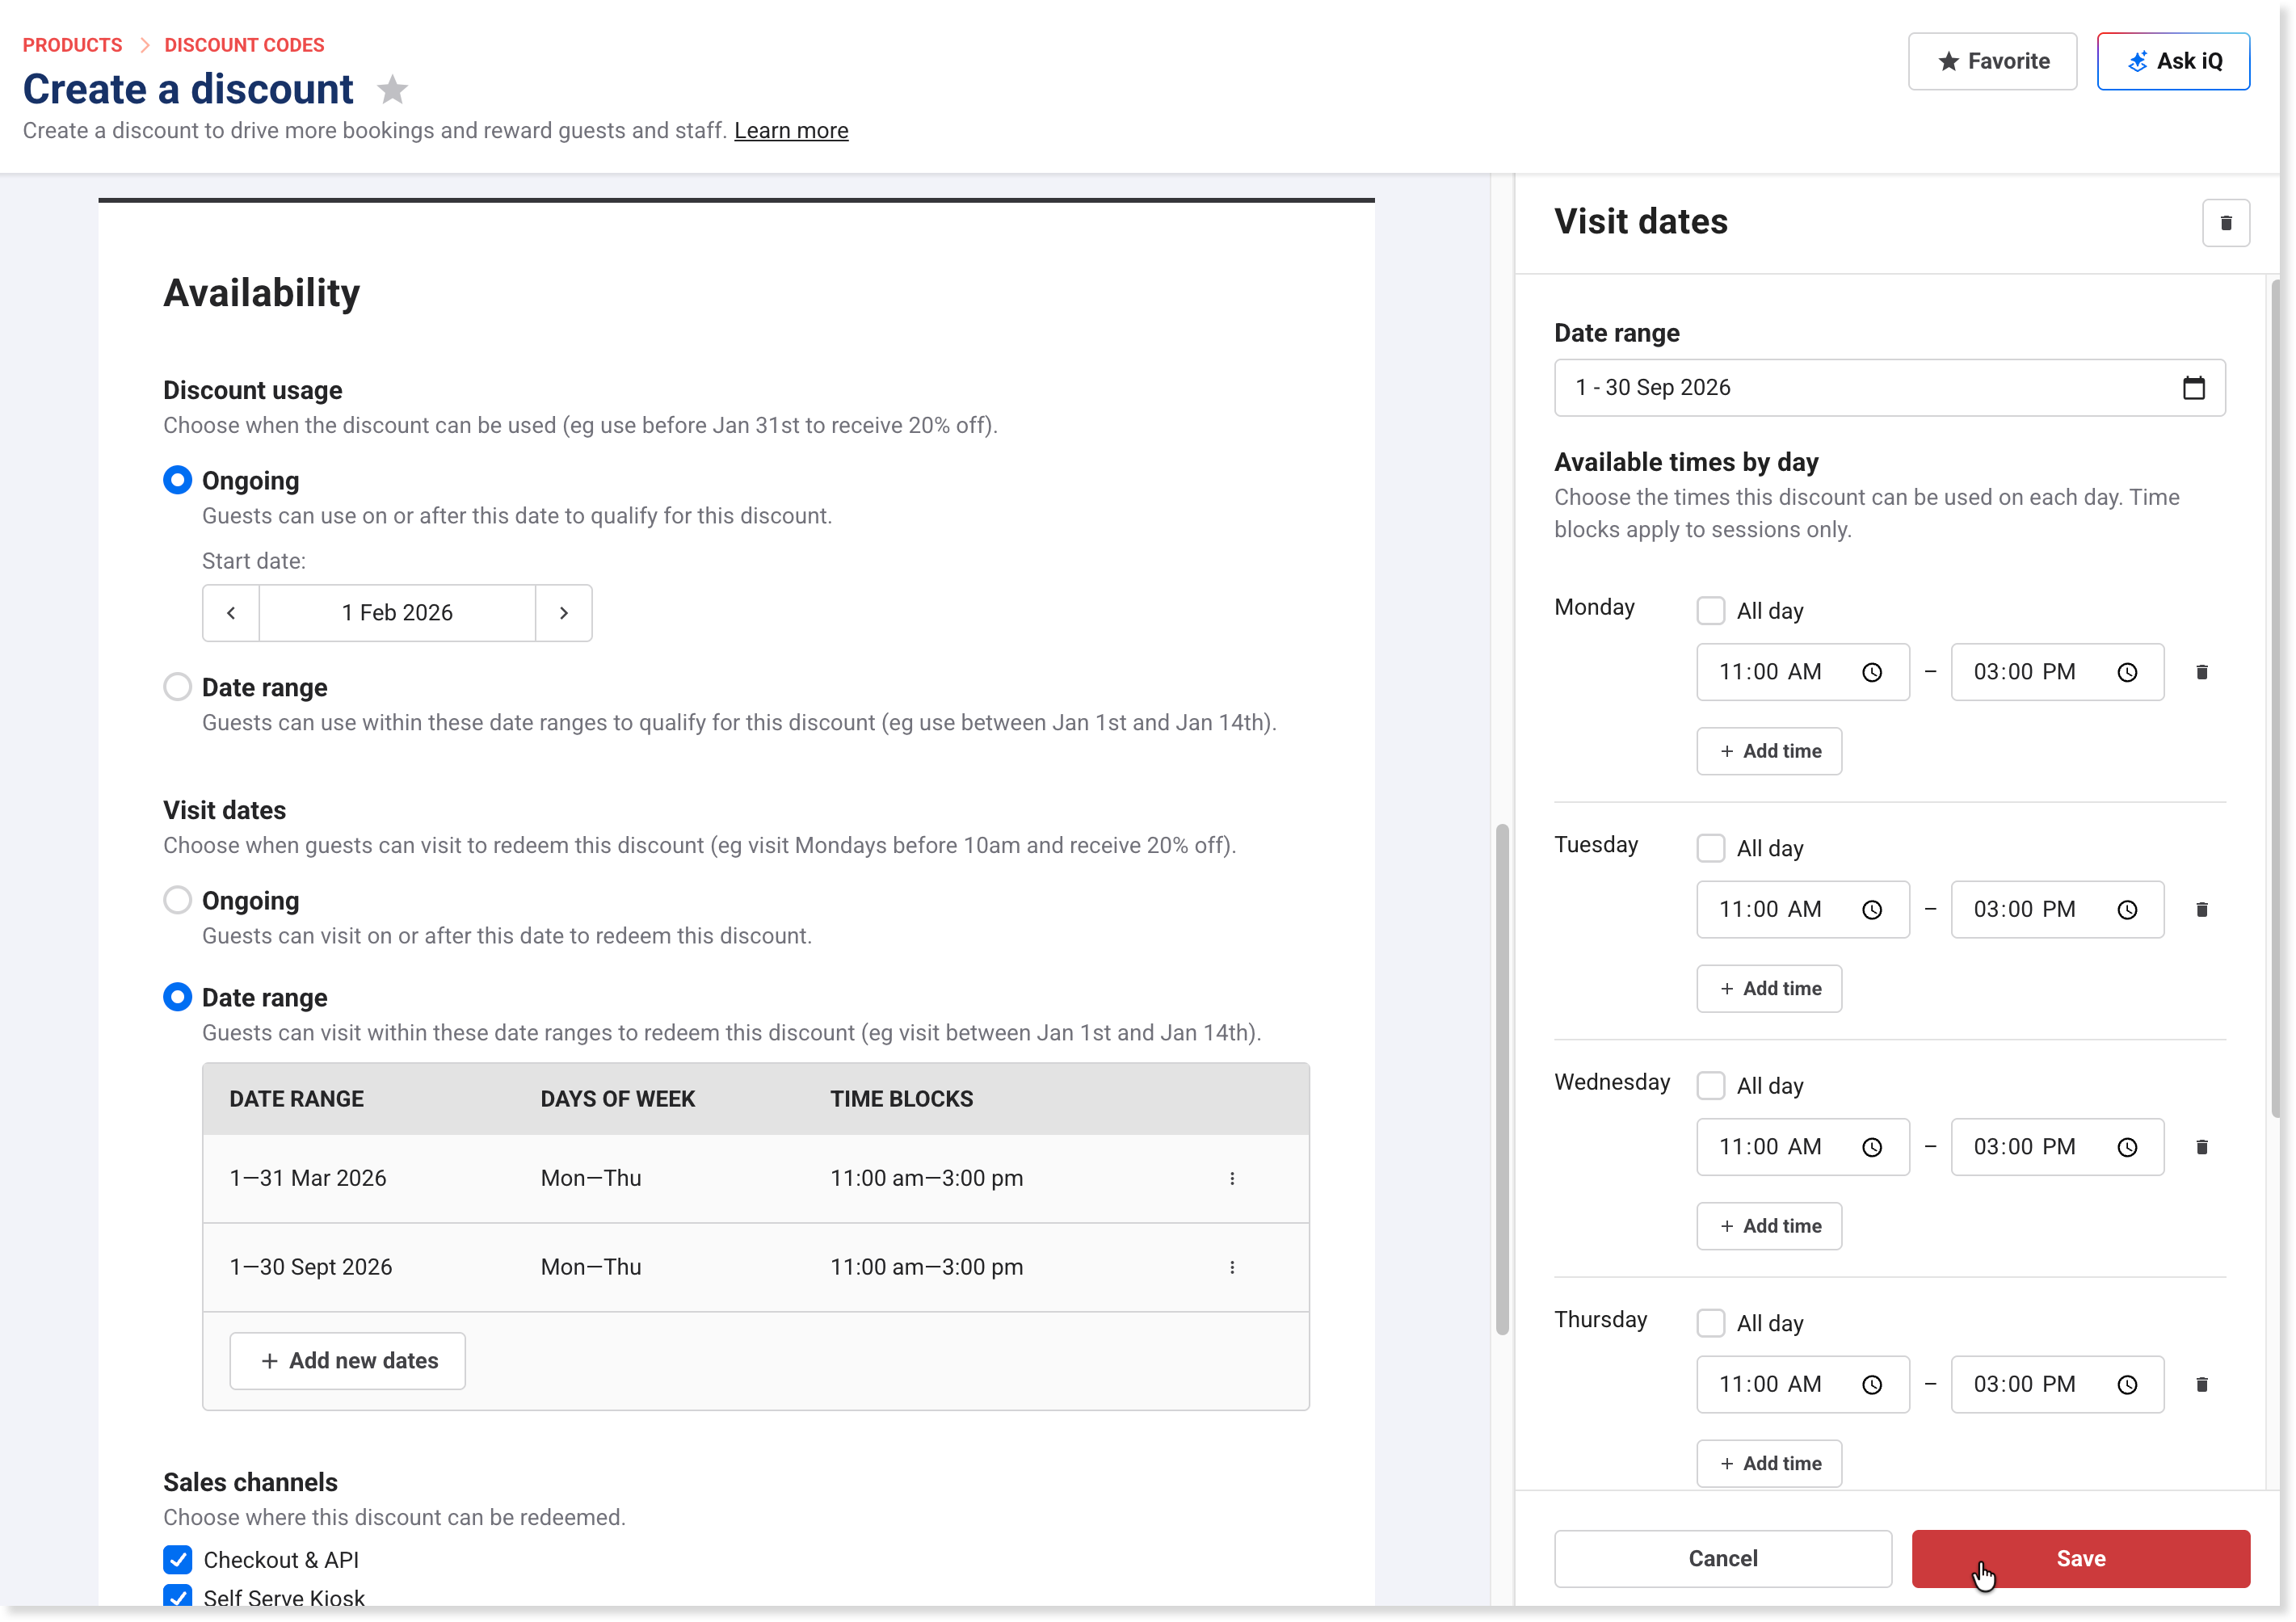Uncheck Checkout & API sales channel

pyautogui.click(x=177, y=1560)
